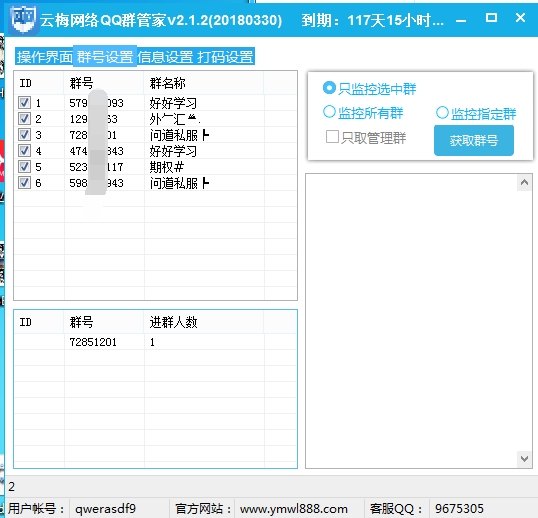Select the 问道私服 name in row 3
This screenshot has width=538, height=518.
pyautogui.click(x=179, y=135)
